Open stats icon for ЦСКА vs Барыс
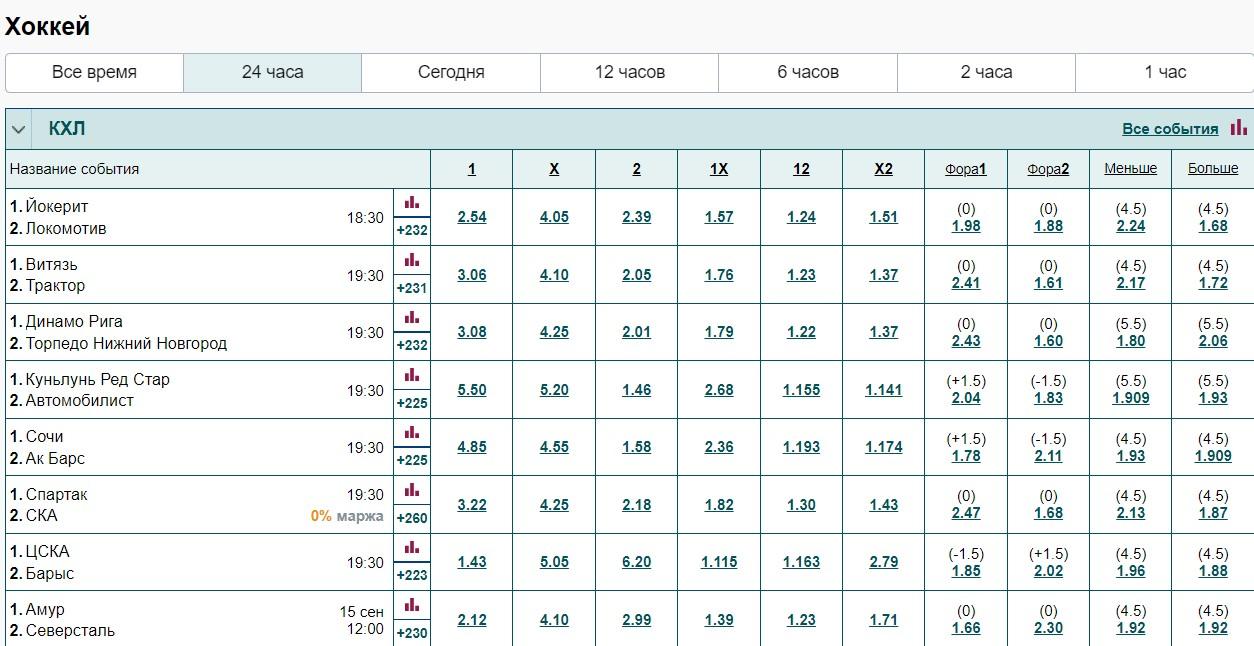 (x=412, y=548)
